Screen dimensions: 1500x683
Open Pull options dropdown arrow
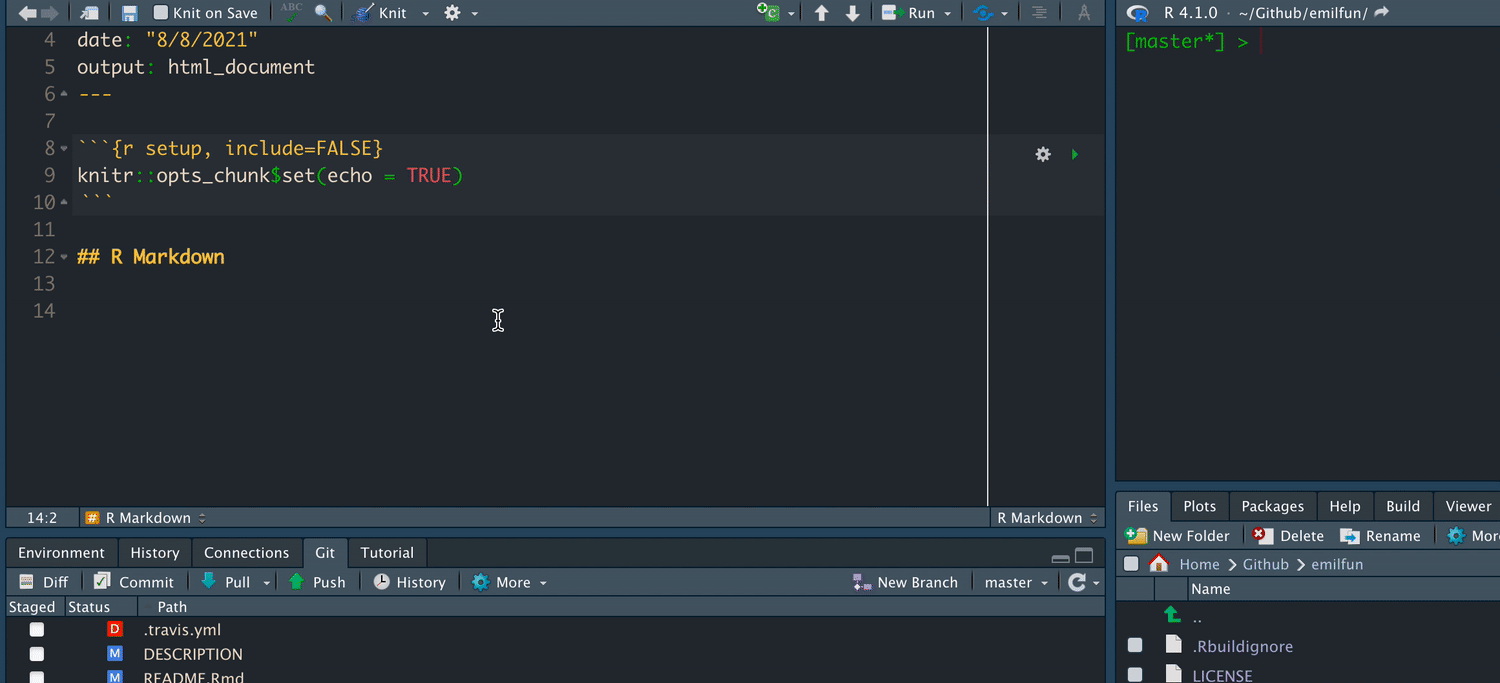266,583
